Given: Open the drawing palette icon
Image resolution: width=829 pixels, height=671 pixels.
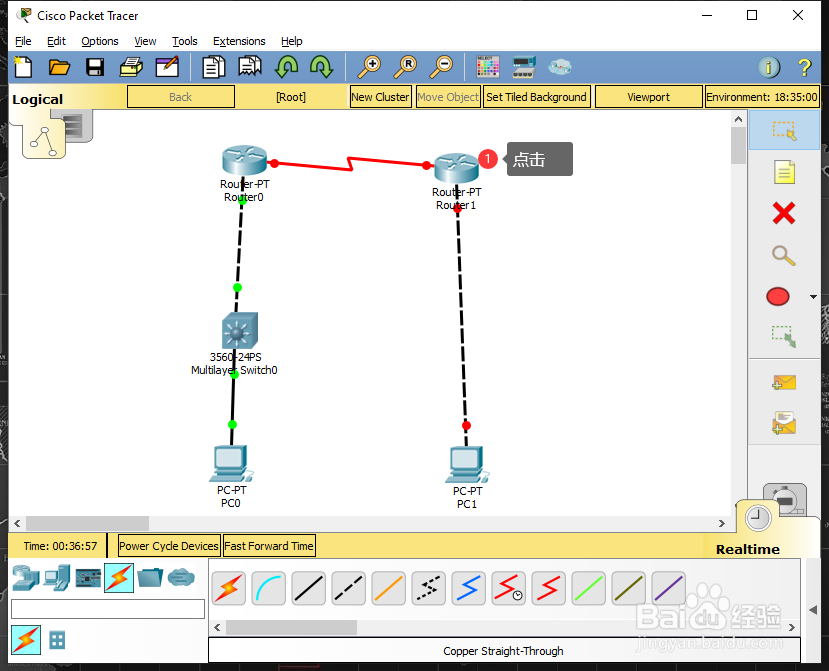Looking at the screenshot, I should [x=487, y=67].
